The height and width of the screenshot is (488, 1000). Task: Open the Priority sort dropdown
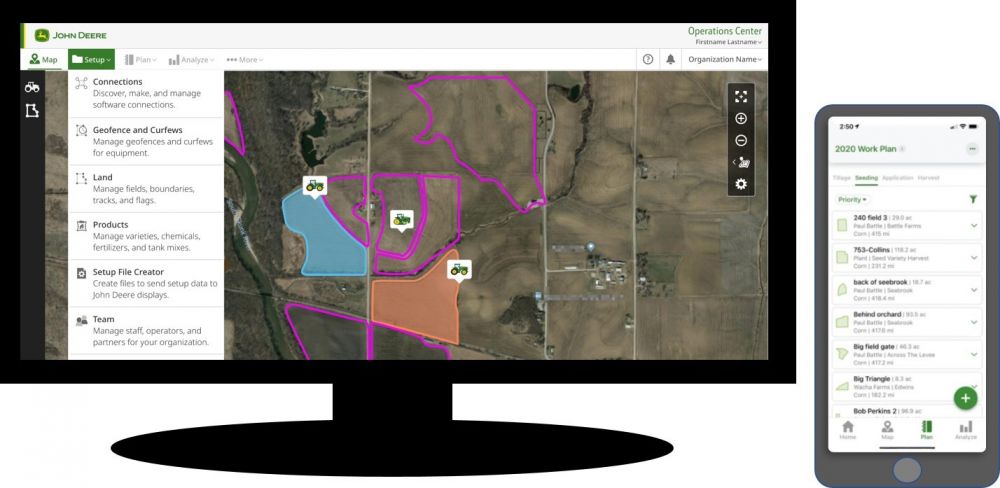point(853,200)
